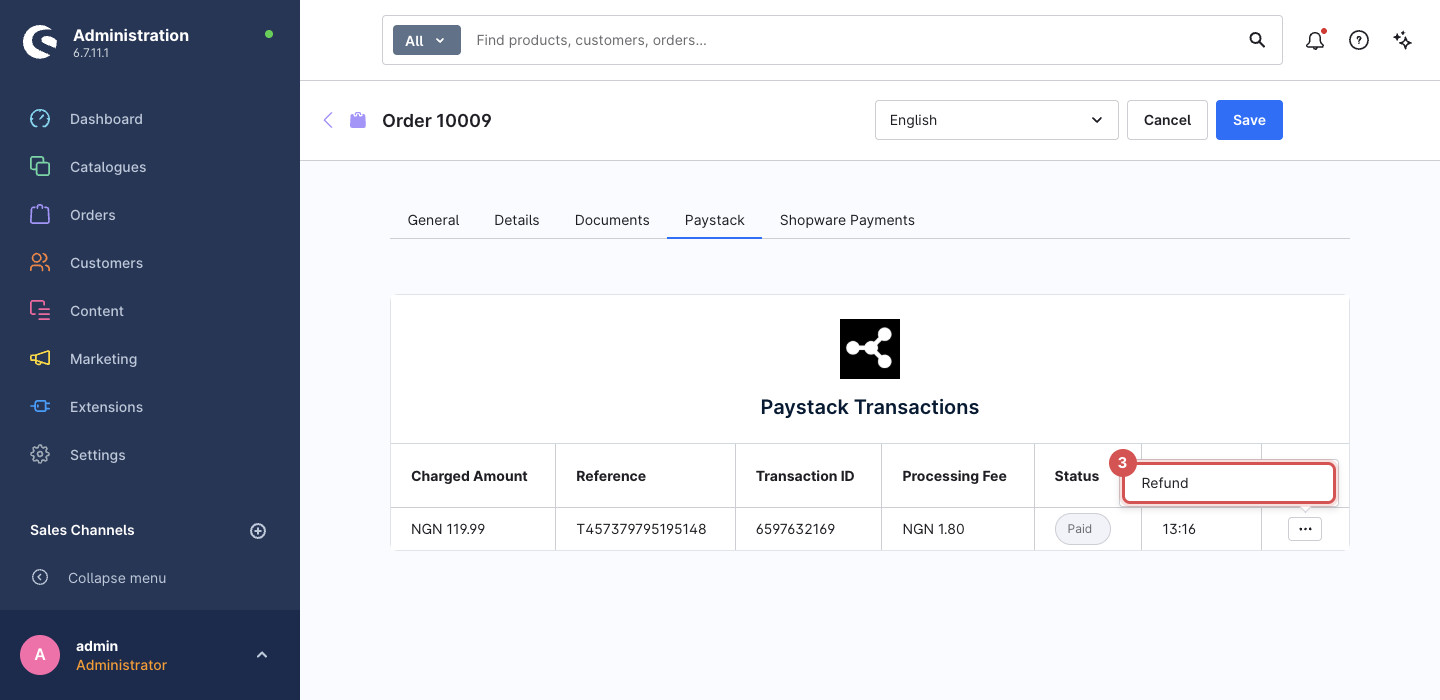
Task: Select the Paystack tab
Action: click(715, 220)
